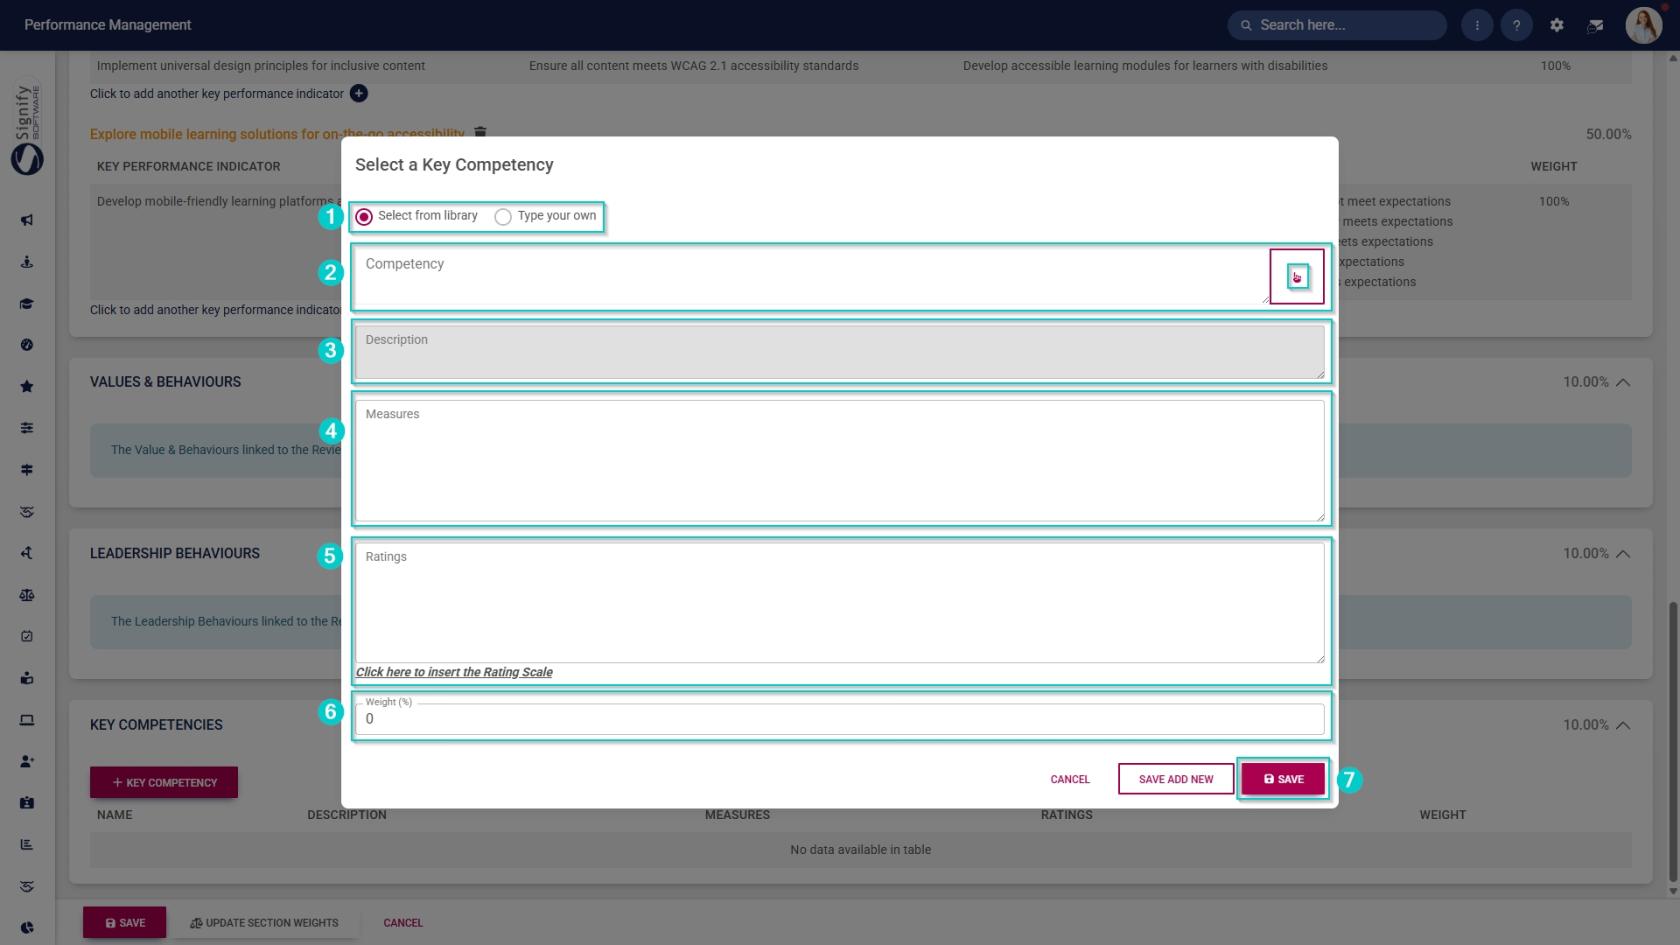Click the '50.00%' objective weight value
The height and width of the screenshot is (945, 1680).
coord(1608,134)
